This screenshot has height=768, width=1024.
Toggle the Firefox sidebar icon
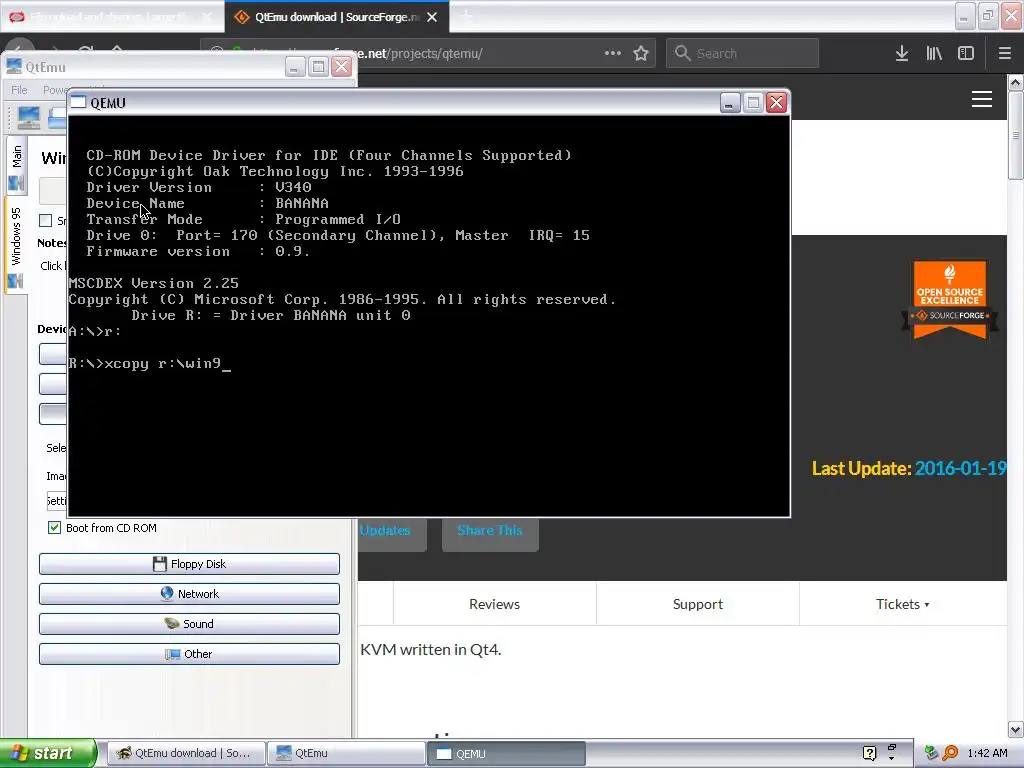click(966, 54)
